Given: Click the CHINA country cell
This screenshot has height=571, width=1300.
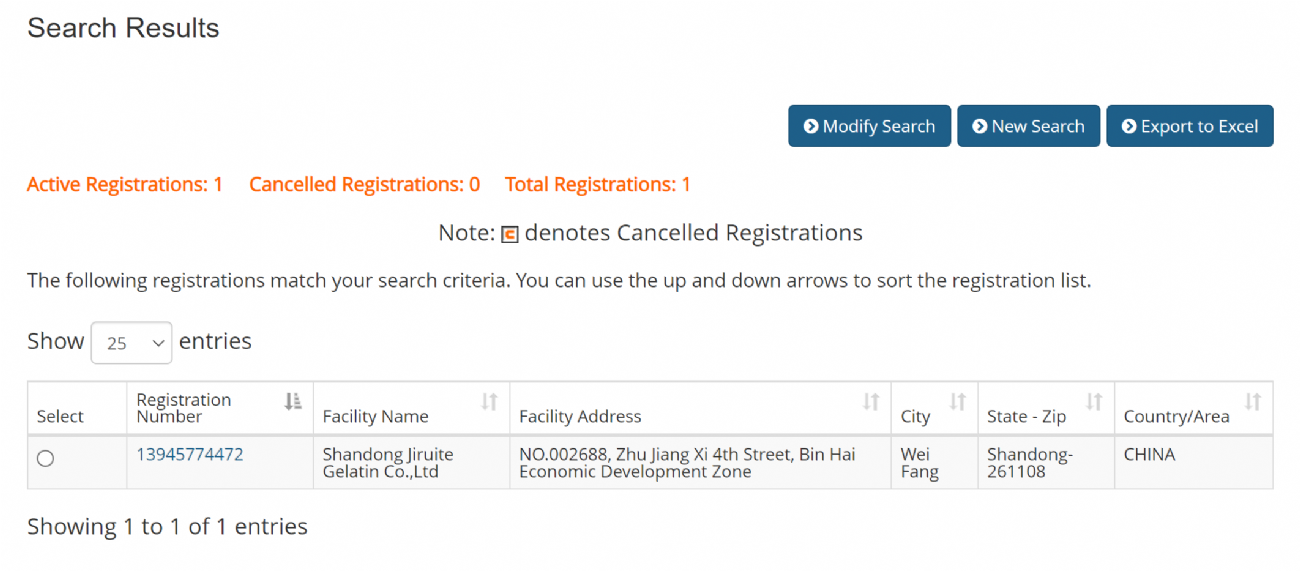Looking at the screenshot, I should pos(1149,455).
